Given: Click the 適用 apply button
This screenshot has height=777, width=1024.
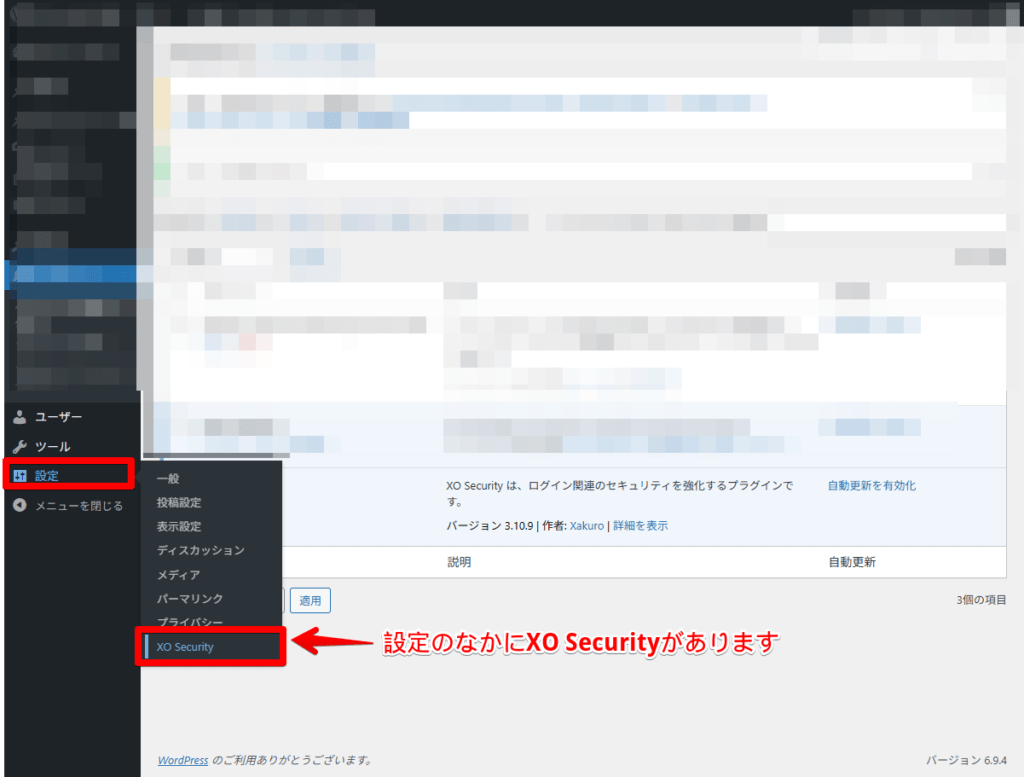Looking at the screenshot, I should click(x=310, y=601).
